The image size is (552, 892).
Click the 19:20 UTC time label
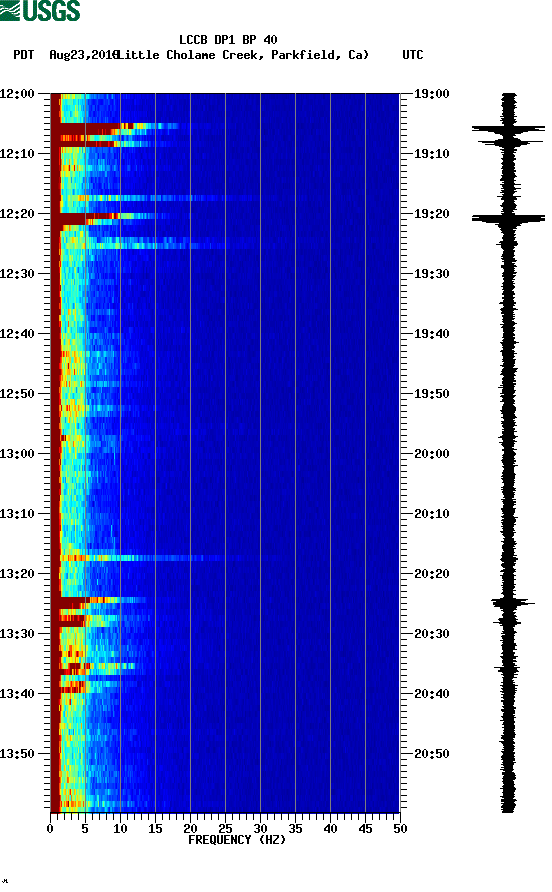click(431, 214)
